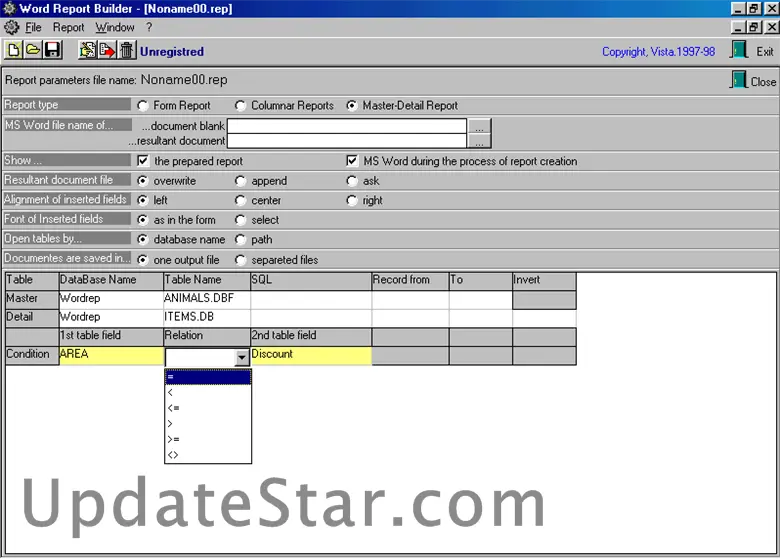Click the ITEMS.DB table name cell
Viewport: 780px width, 559px height.
[207, 317]
